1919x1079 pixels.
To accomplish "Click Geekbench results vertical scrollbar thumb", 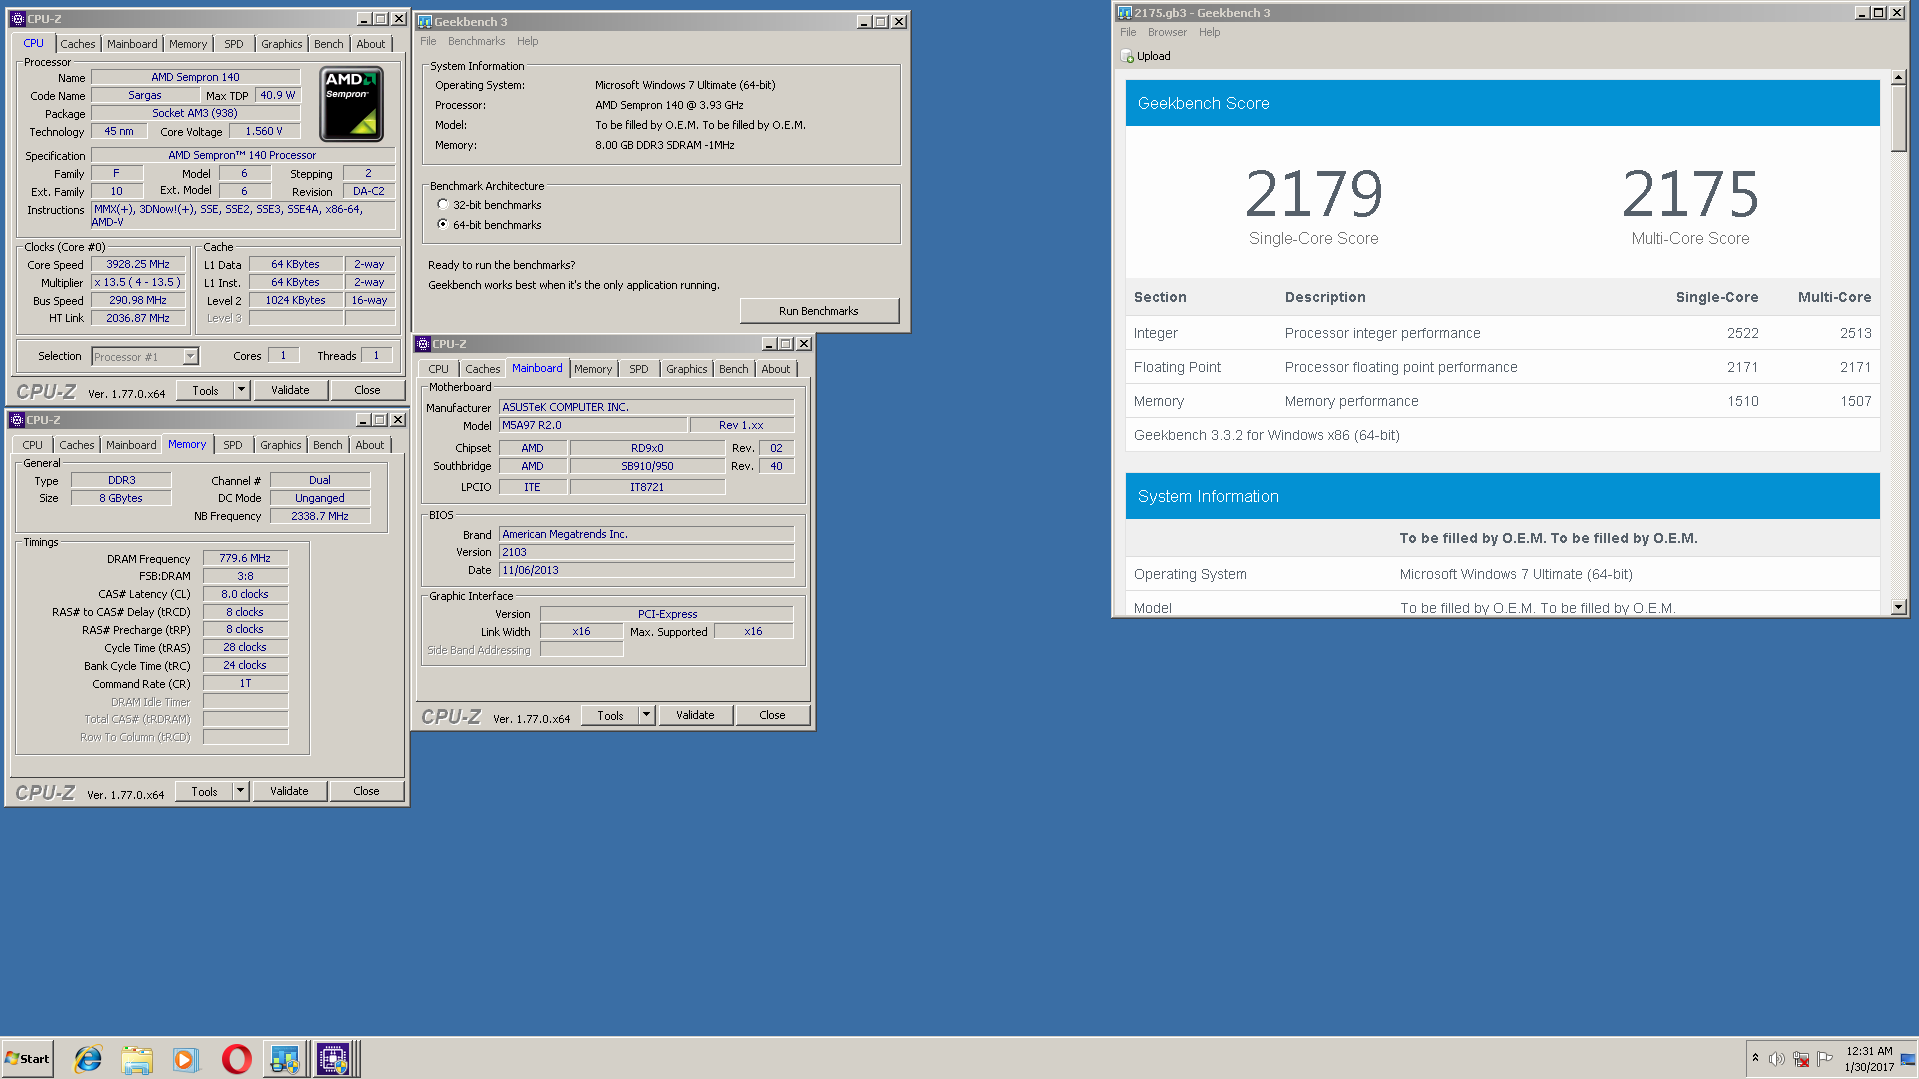I will click(x=1898, y=119).
